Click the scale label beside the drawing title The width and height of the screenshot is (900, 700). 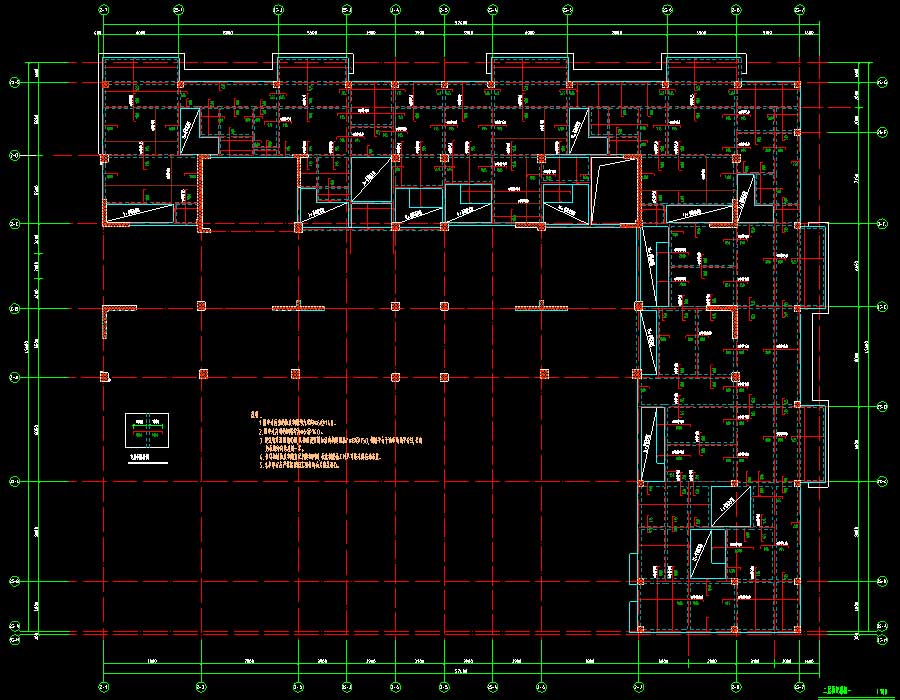tap(882, 691)
